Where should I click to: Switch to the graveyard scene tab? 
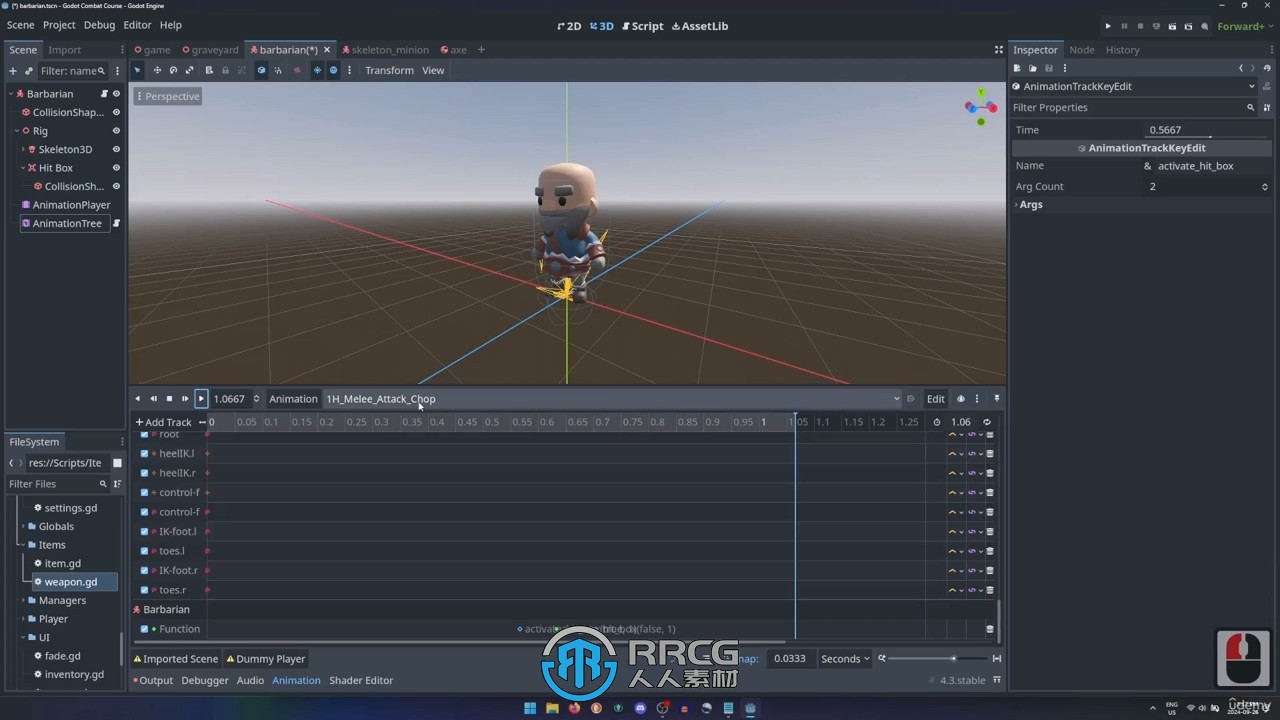tap(210, 49)
